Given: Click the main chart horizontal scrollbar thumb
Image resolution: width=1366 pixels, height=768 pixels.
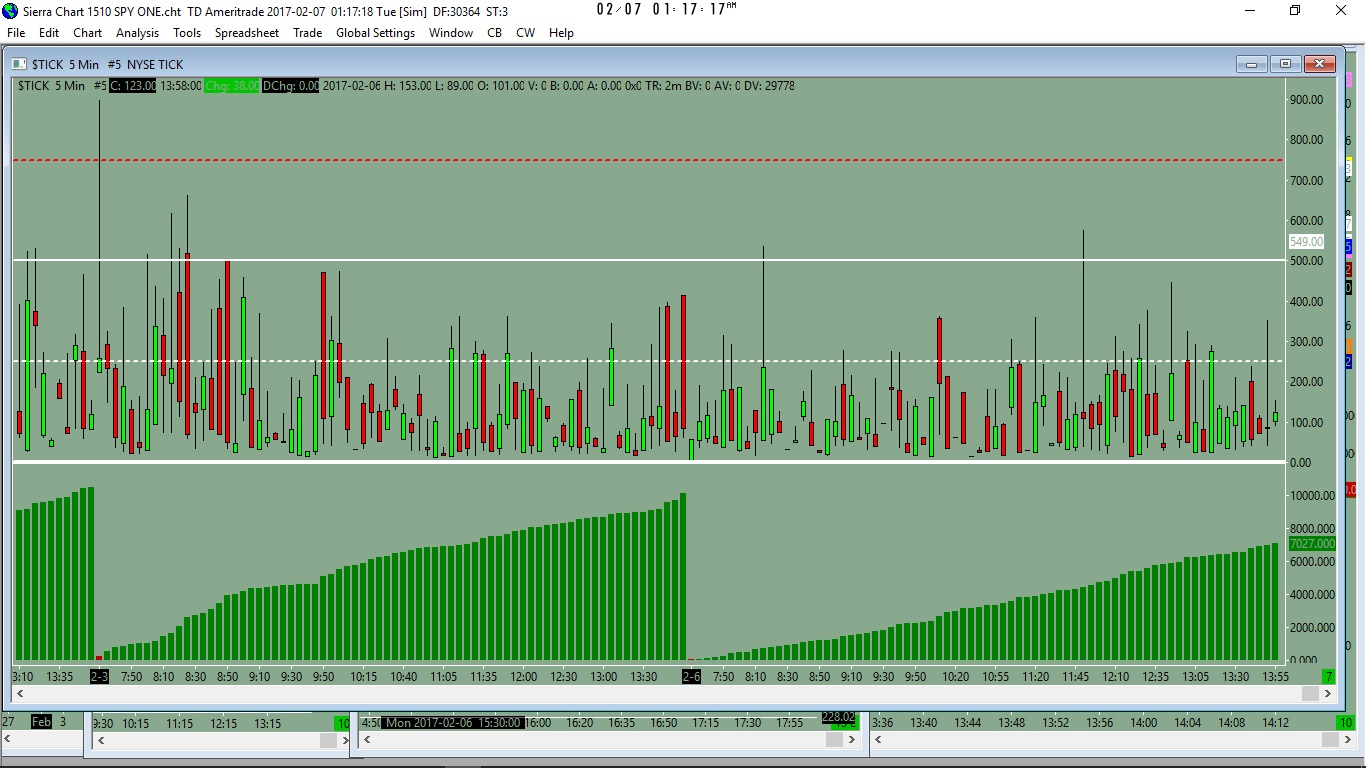Looking at the screenshot, I should pos(1310,693).
